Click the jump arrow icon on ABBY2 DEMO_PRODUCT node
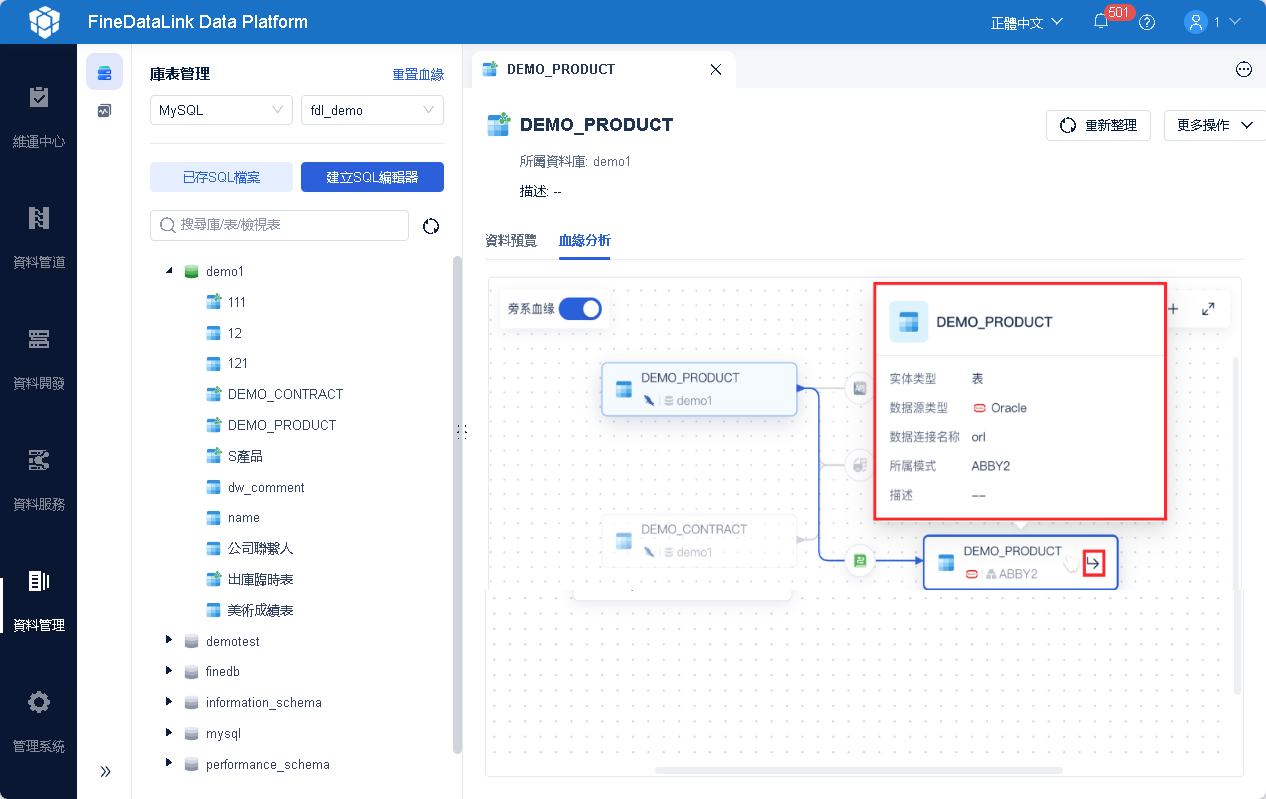Viewport: 1266px width, 799px height. (x=1094, y=564)
